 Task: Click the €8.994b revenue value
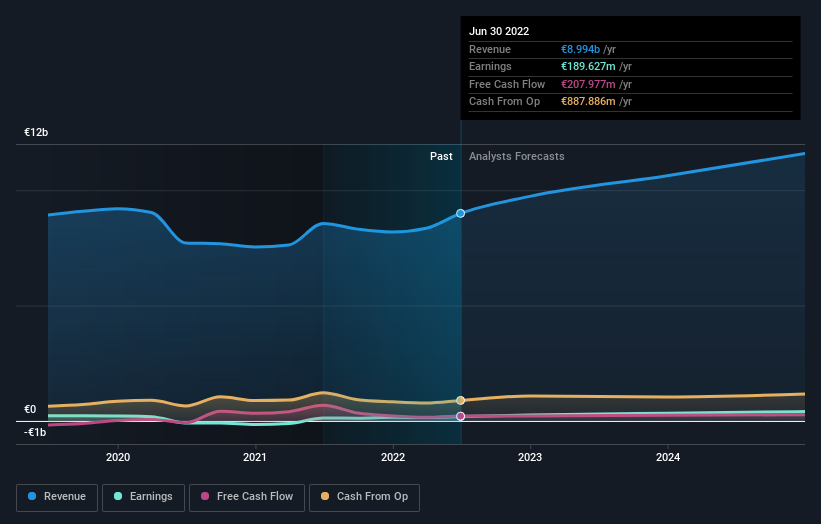tap(581, 49)
